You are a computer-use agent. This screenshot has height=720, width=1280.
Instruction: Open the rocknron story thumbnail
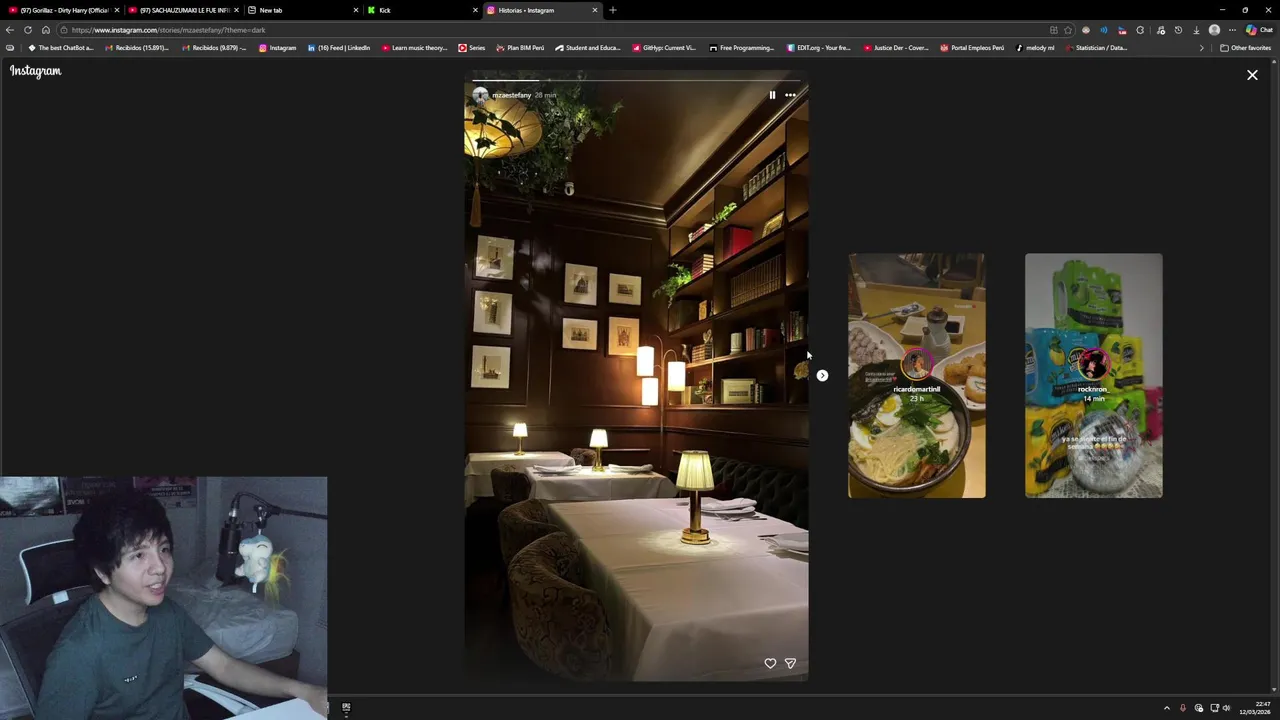(x=1094, y=375)
